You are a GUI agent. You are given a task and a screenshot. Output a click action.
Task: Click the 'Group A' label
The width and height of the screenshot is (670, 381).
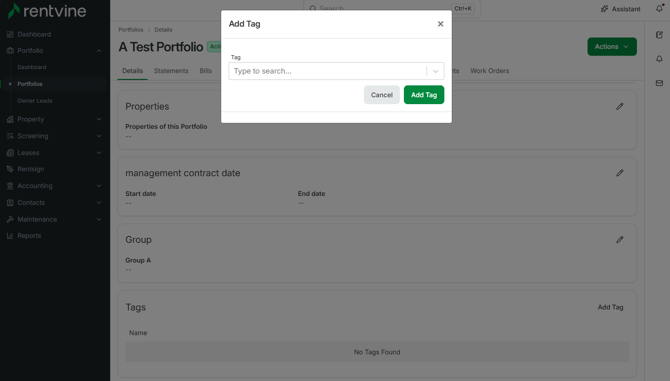(x=138, y=260)
